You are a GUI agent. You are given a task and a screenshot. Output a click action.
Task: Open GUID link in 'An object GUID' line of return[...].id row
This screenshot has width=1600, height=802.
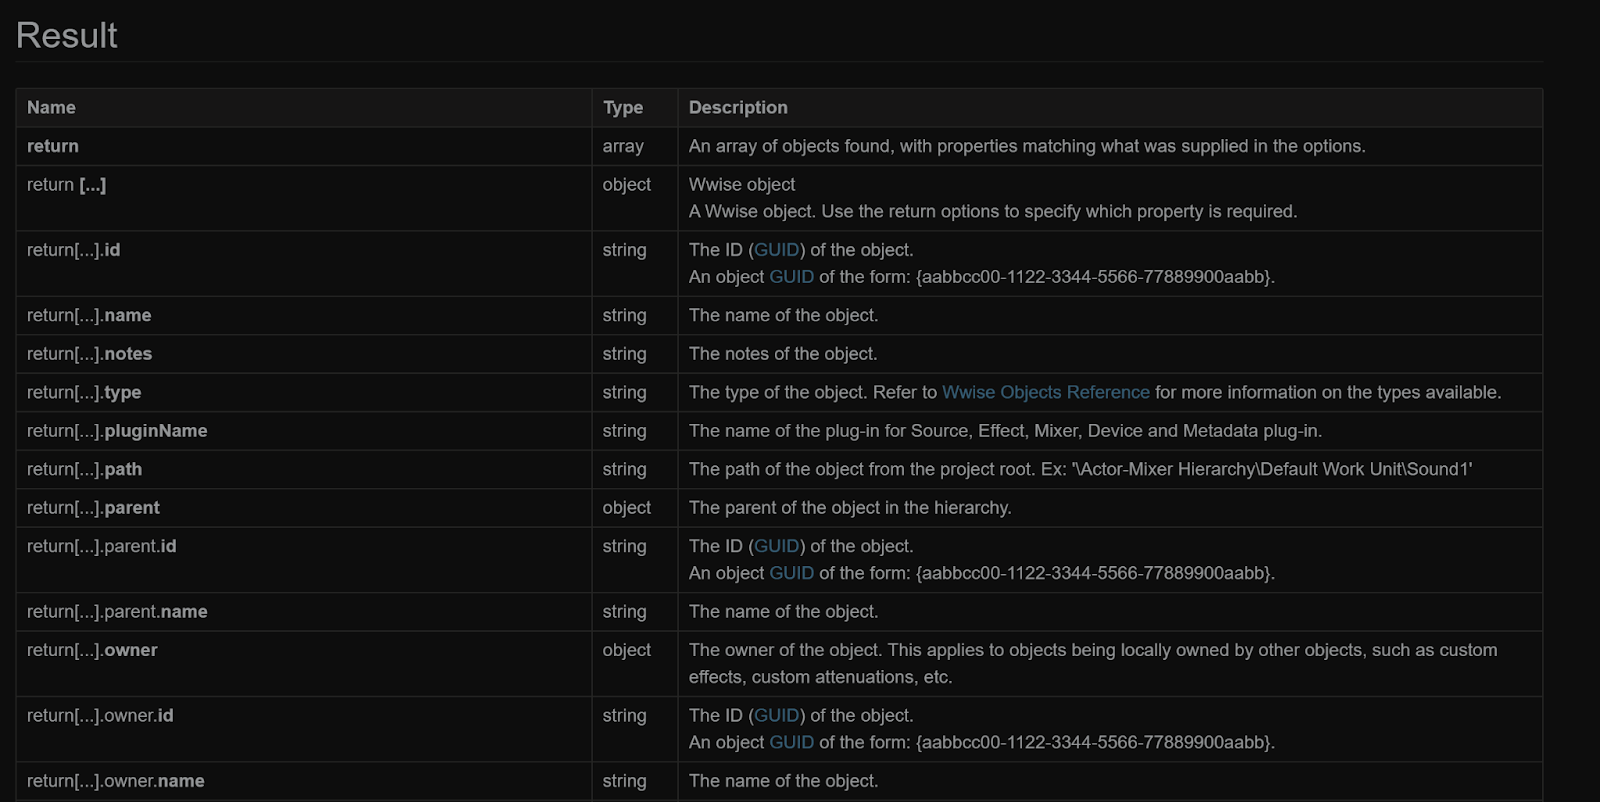791,277
